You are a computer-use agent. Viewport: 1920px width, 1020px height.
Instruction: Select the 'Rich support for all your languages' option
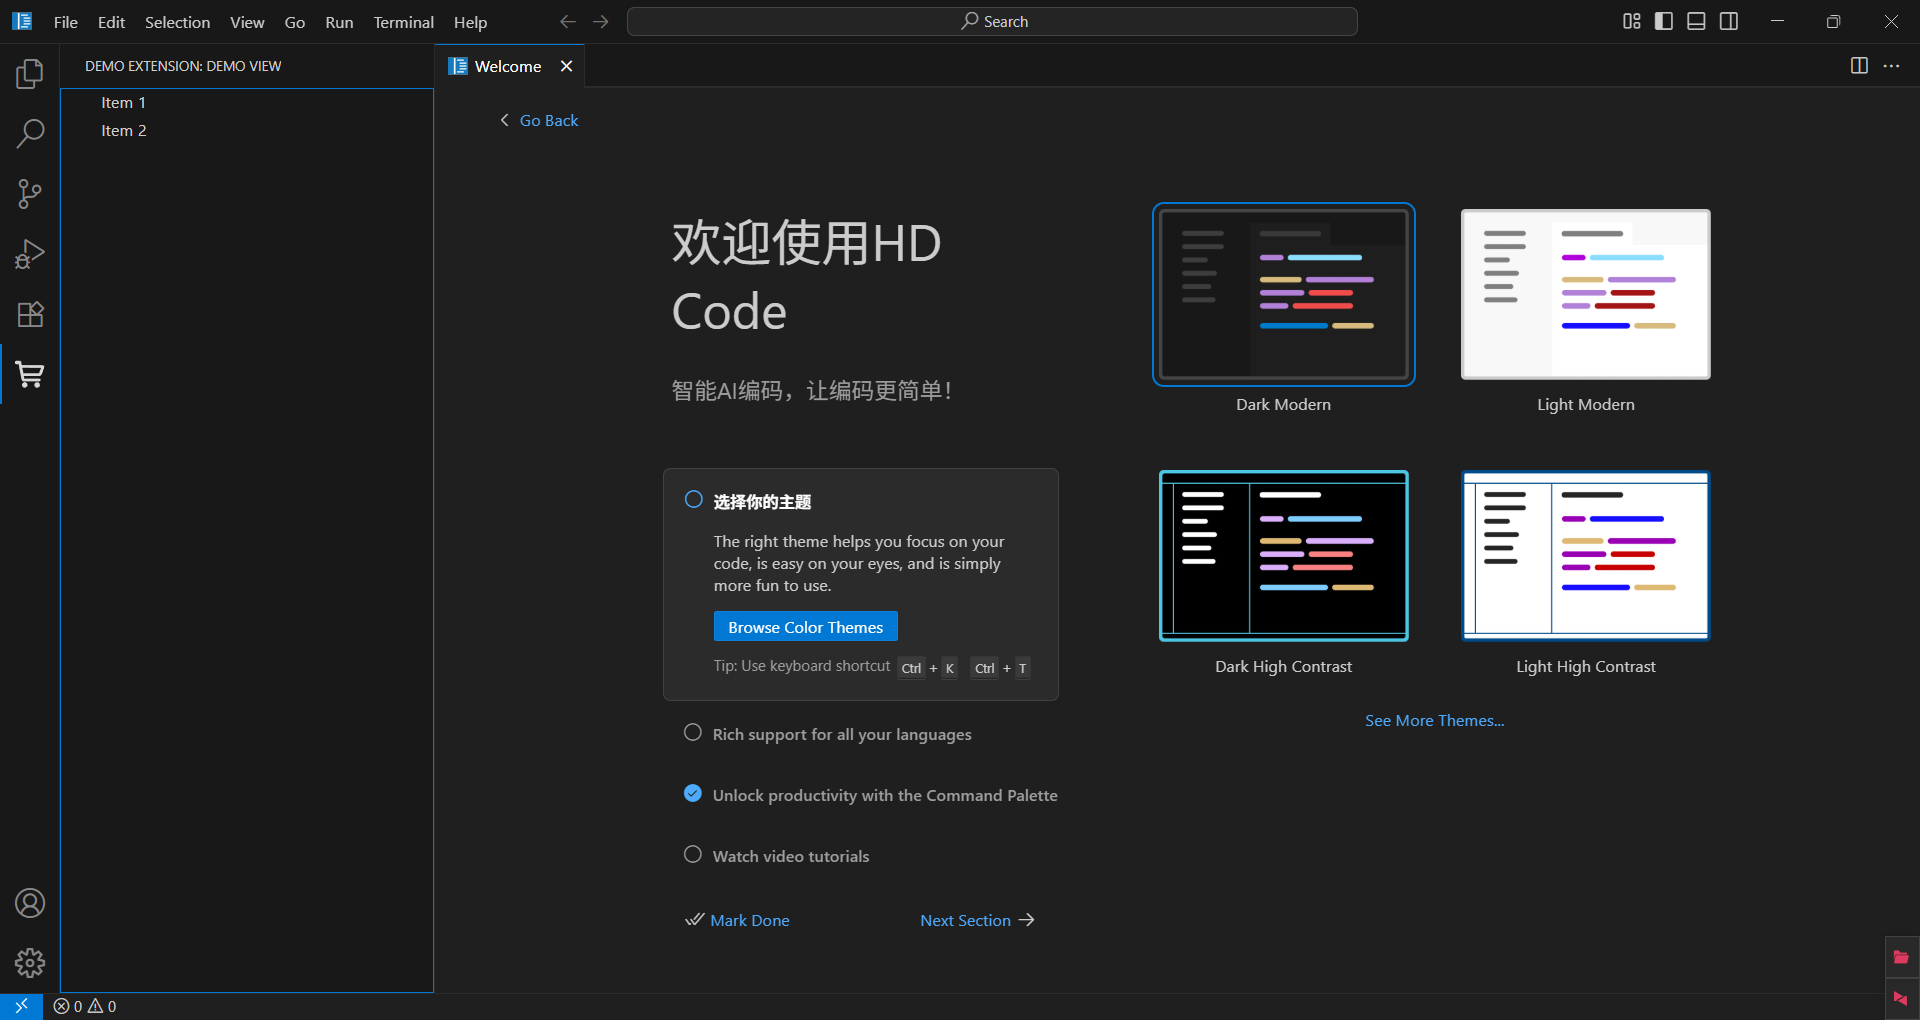[x=692, y=732]
